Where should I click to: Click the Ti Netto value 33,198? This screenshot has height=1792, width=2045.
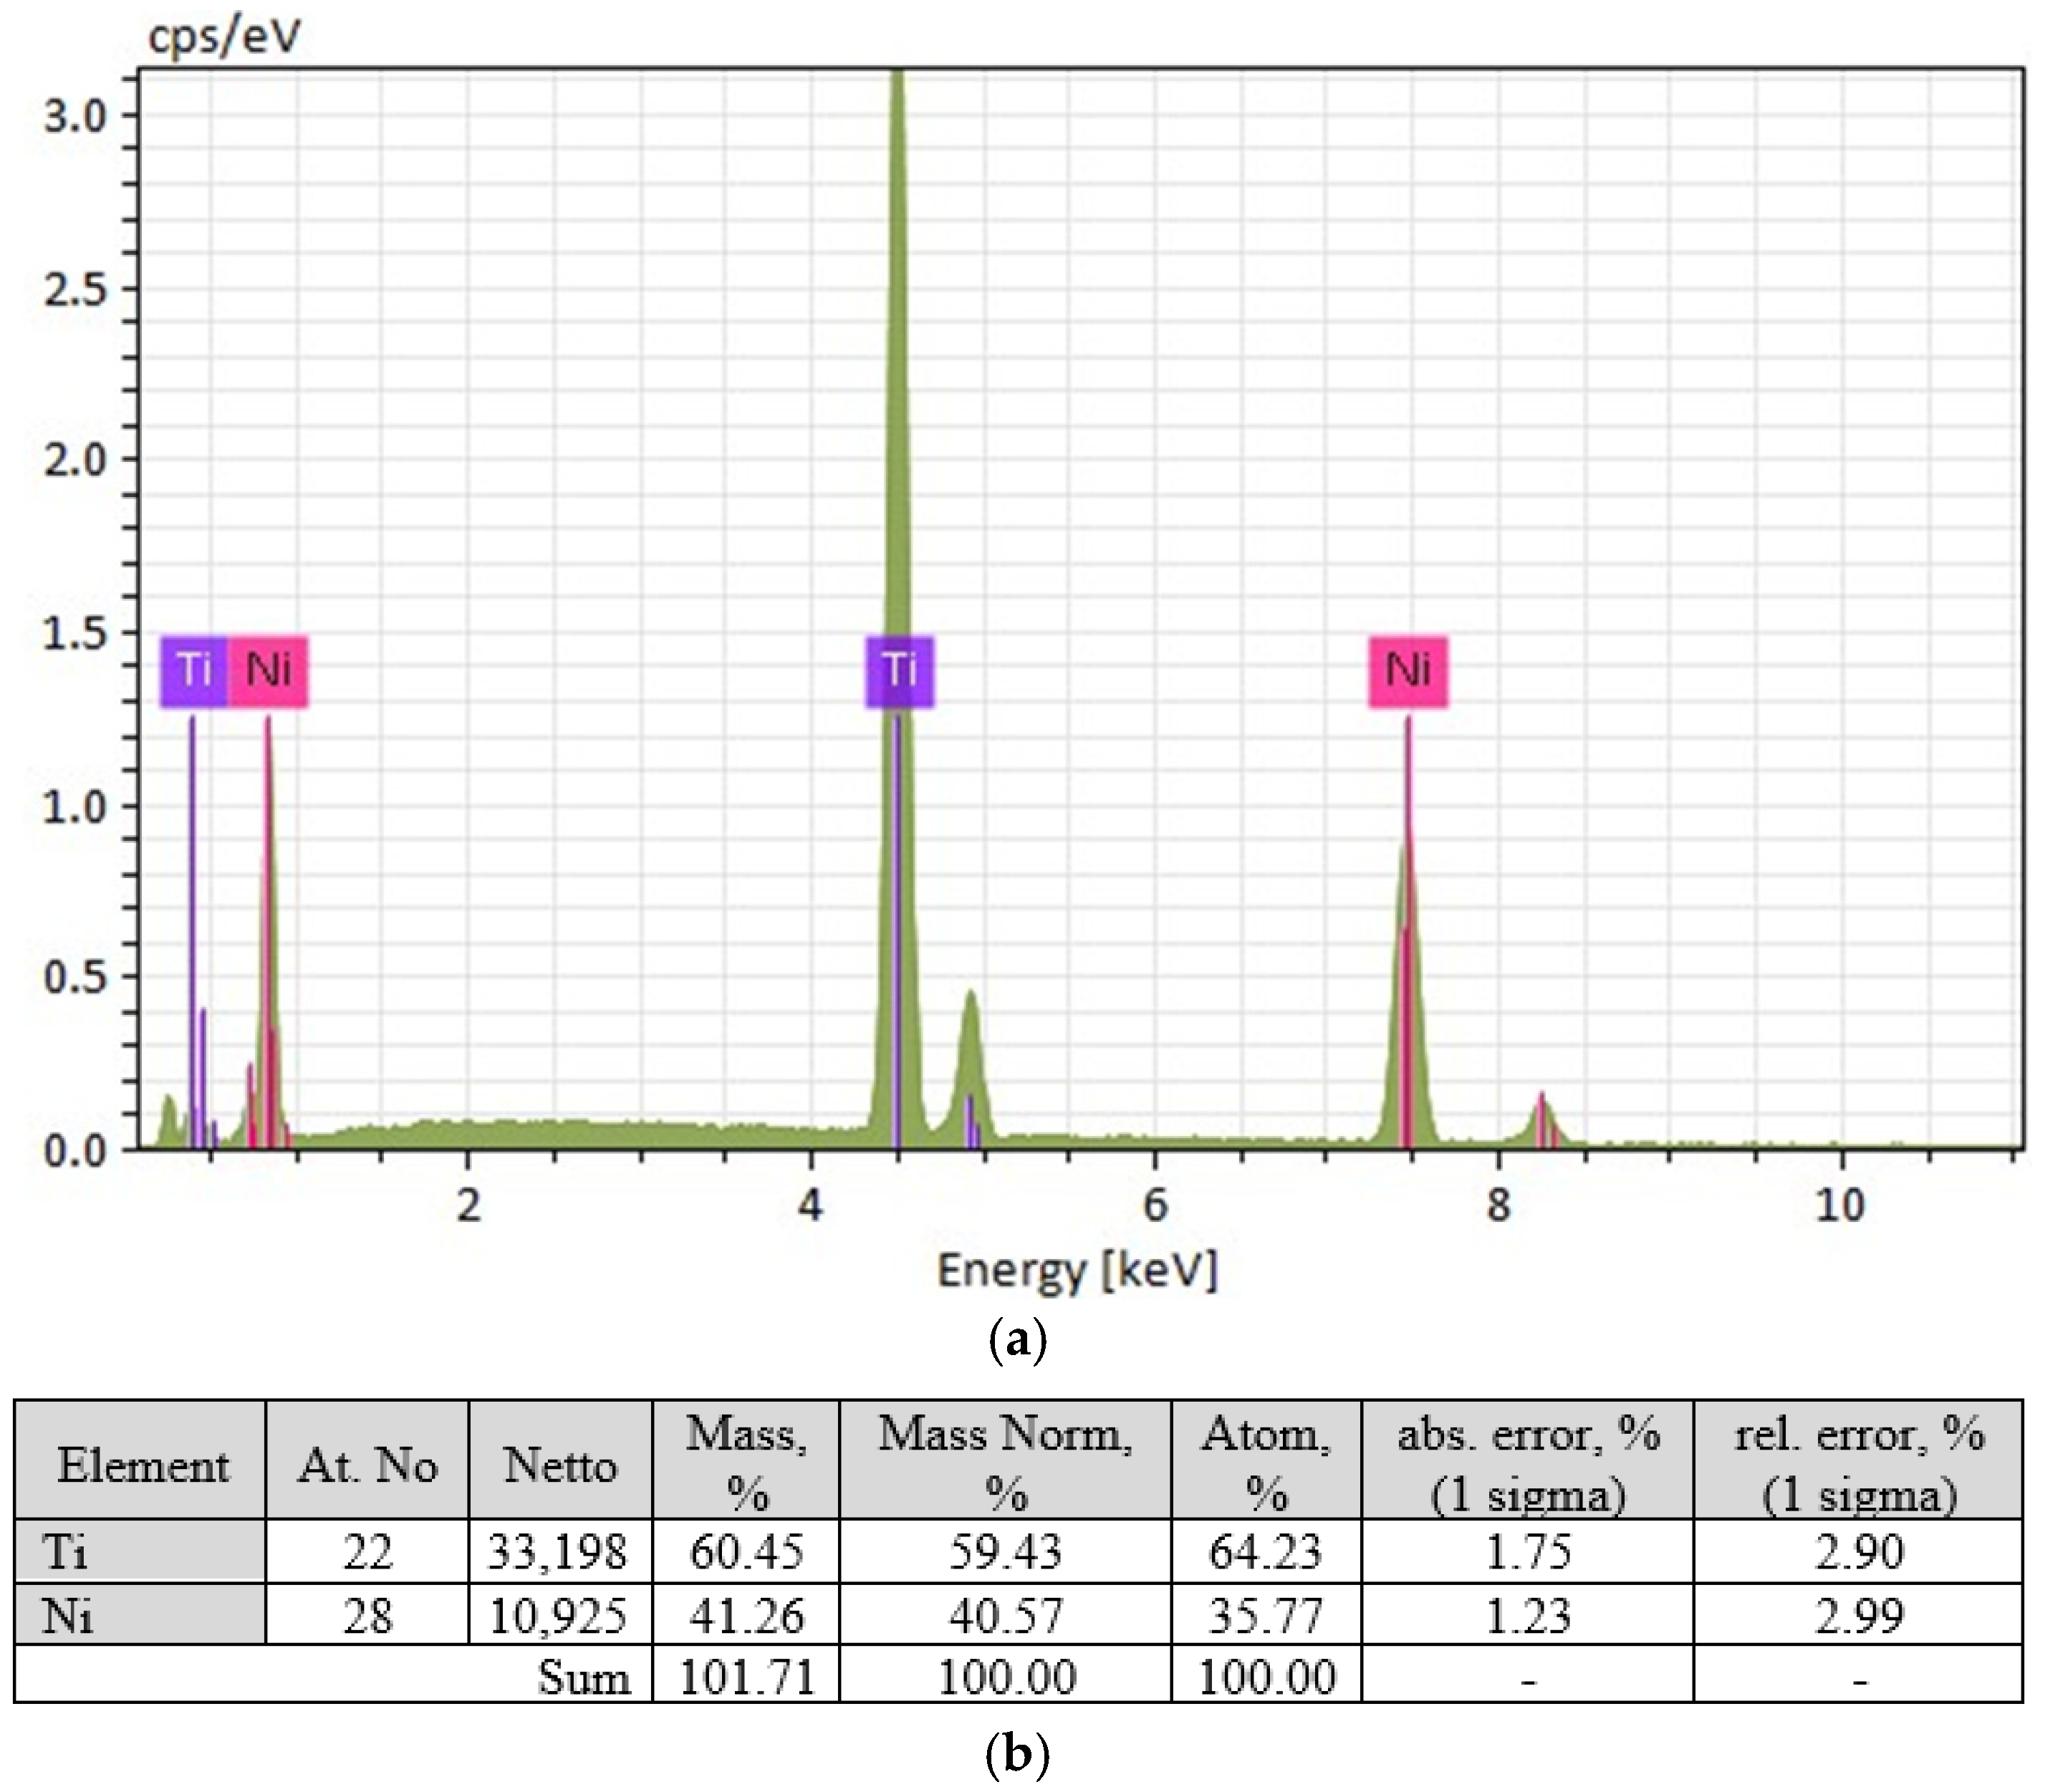coord(558,1552)
